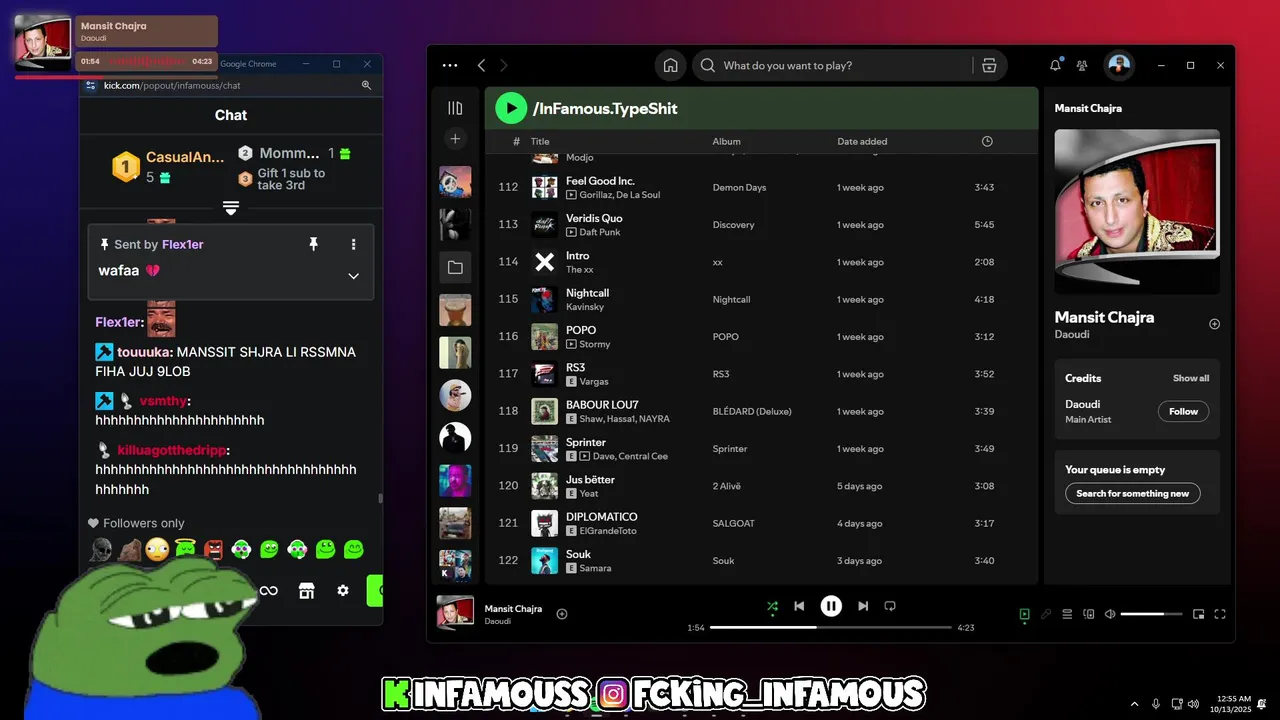Sort playlist by duration clock column
Viewport: 1280px width, 720px height.
click(x=987, y=141)
